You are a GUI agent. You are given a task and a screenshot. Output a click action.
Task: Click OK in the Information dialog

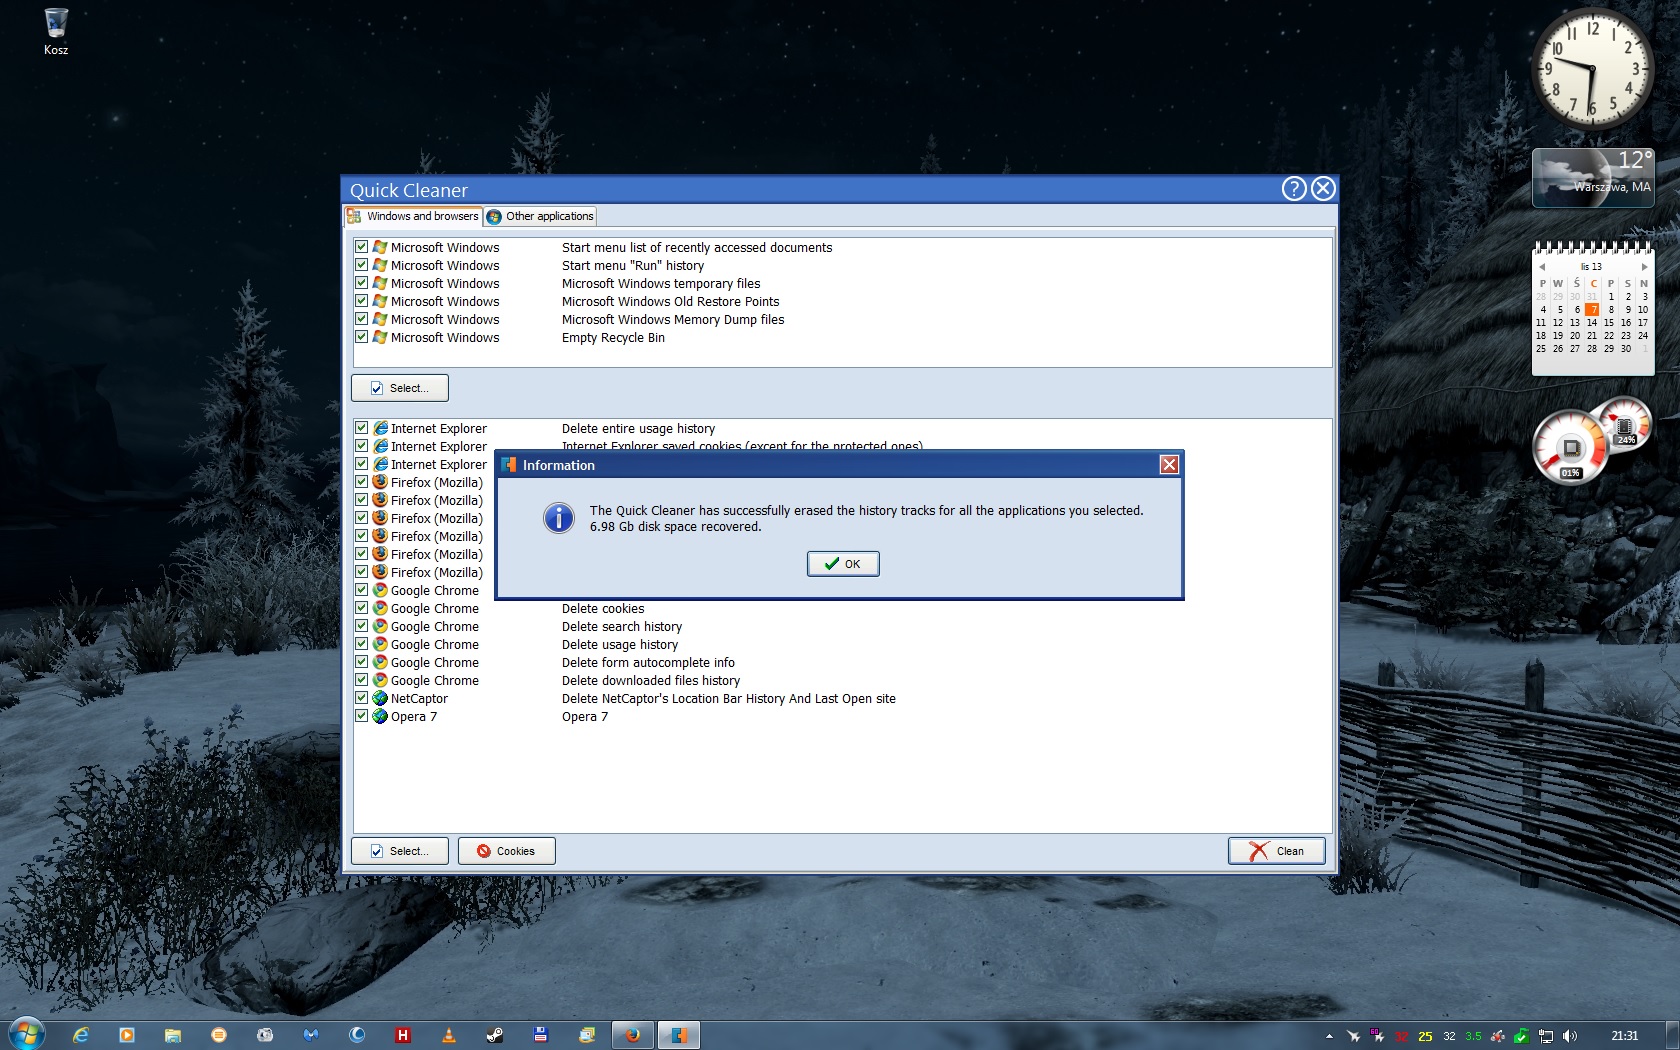[x=843, y=564]
